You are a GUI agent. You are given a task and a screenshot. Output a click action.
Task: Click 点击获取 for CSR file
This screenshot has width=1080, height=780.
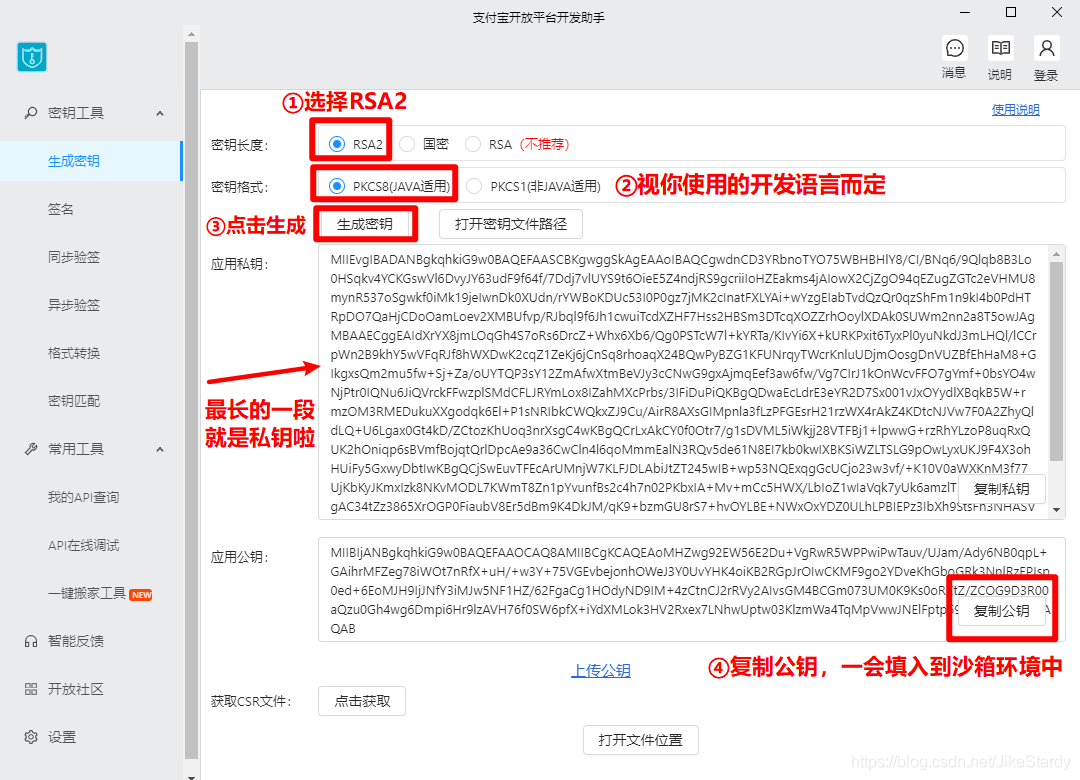362,701
